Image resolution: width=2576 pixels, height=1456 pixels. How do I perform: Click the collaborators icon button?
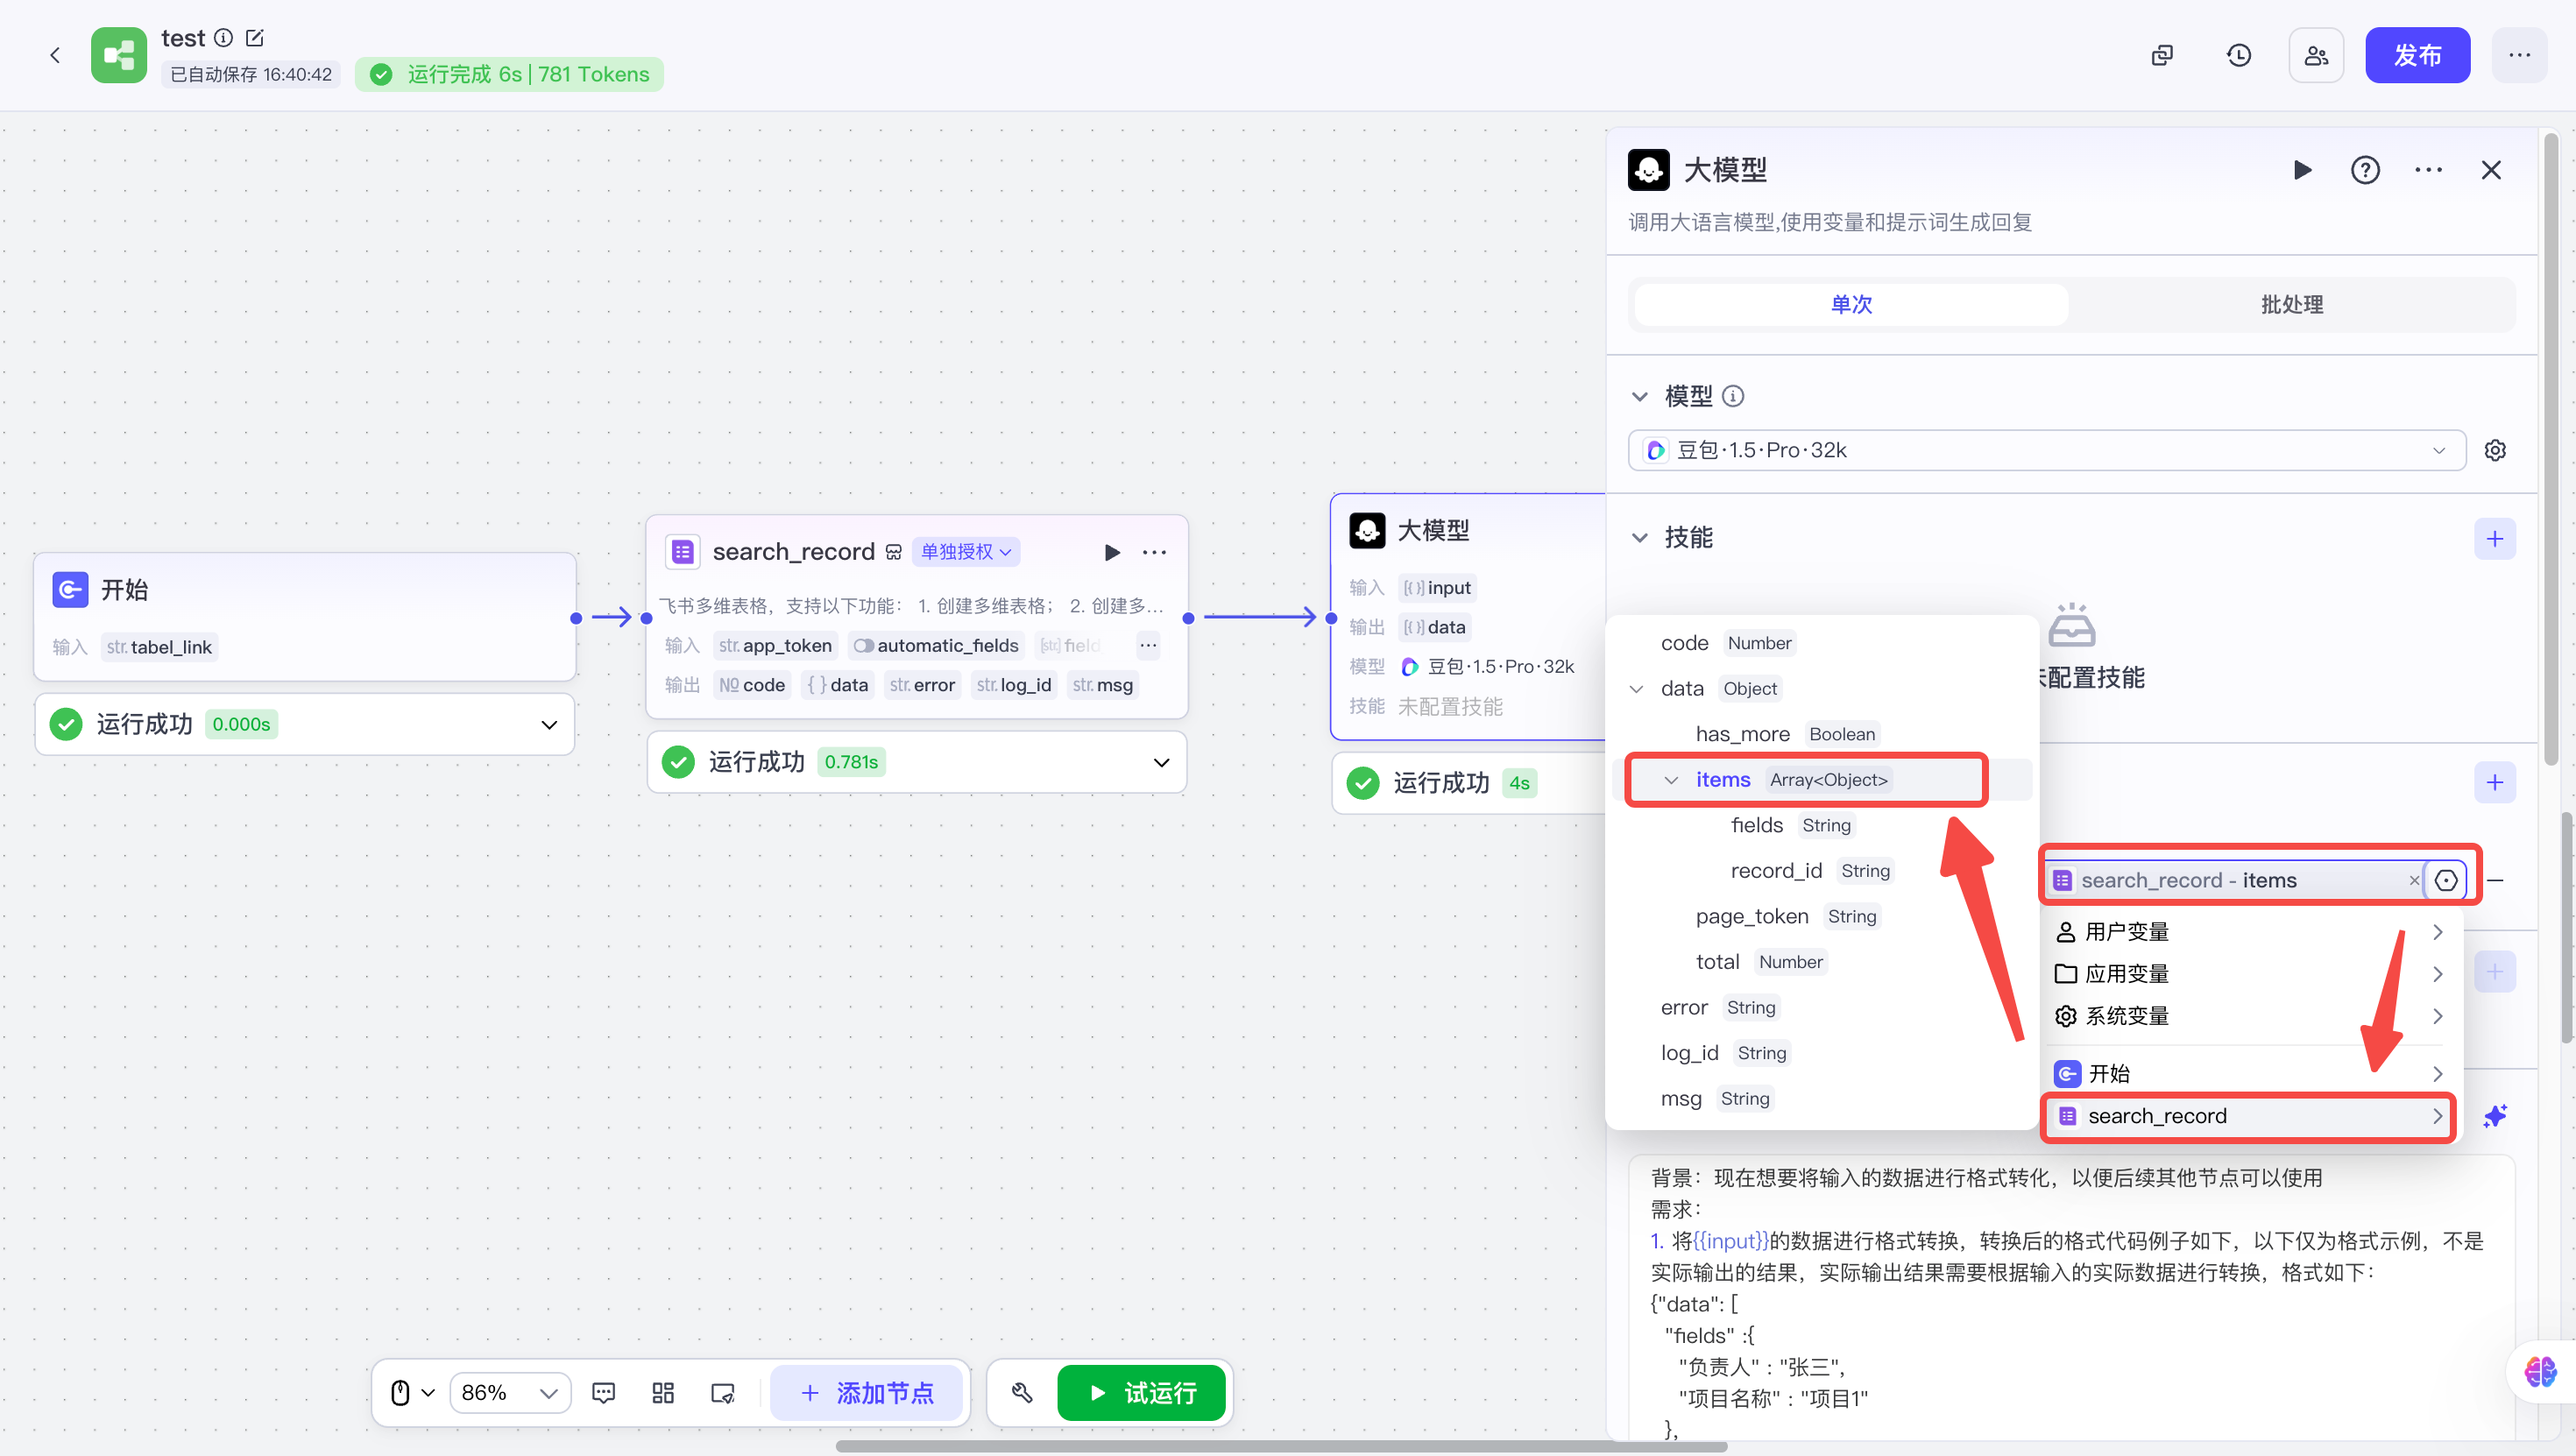coord(2315,55)
